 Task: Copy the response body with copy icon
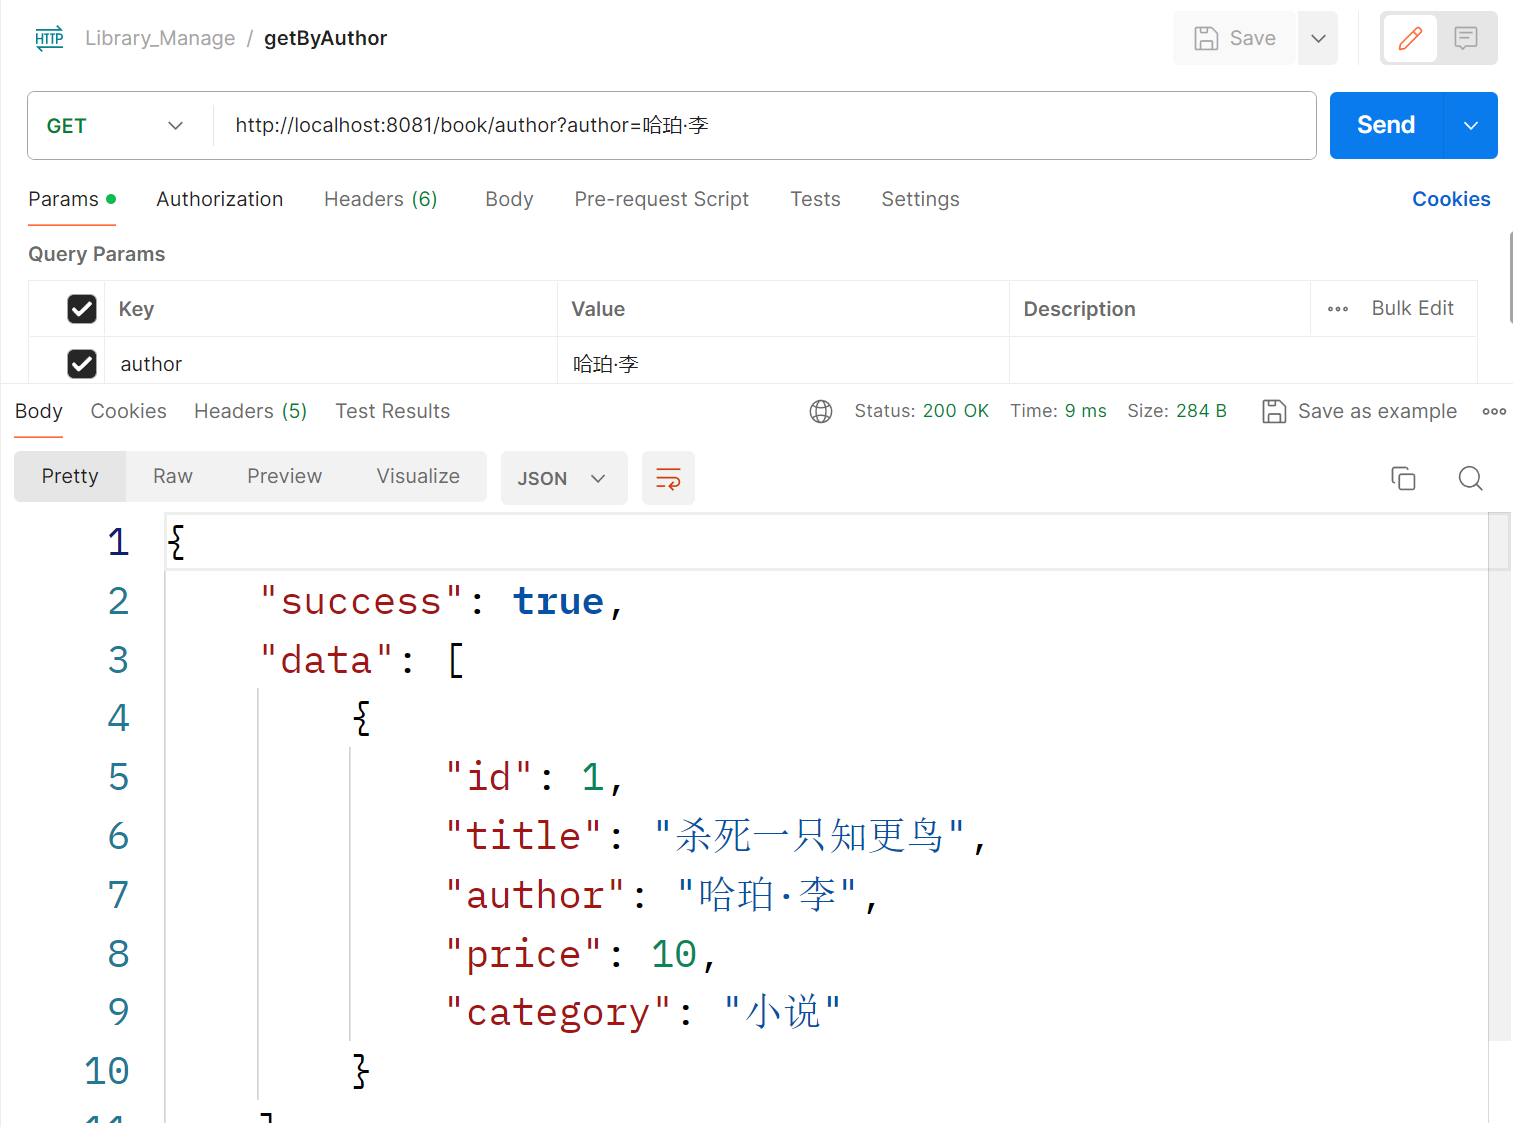click(x=1403, y=478)
